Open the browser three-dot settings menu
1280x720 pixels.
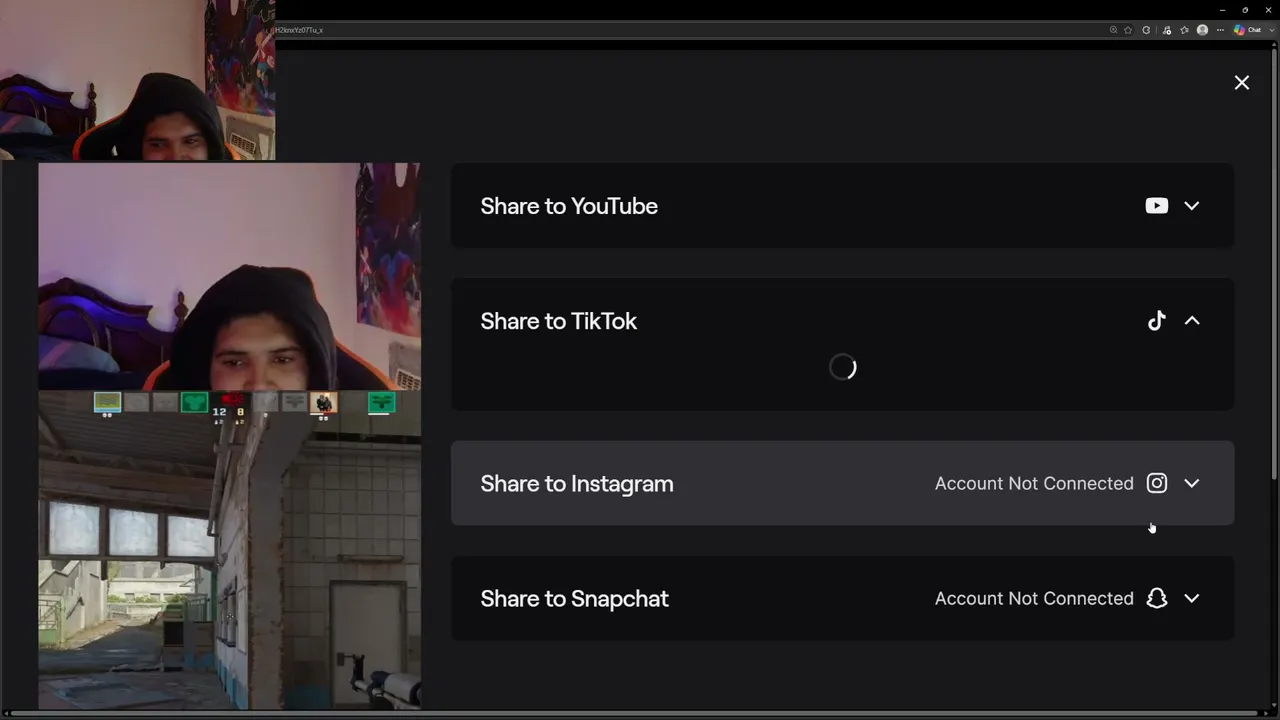[1220, 30]
